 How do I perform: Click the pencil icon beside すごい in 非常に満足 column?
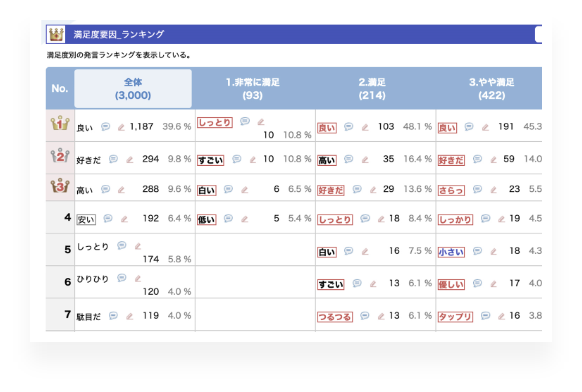[x=253, y=160]
